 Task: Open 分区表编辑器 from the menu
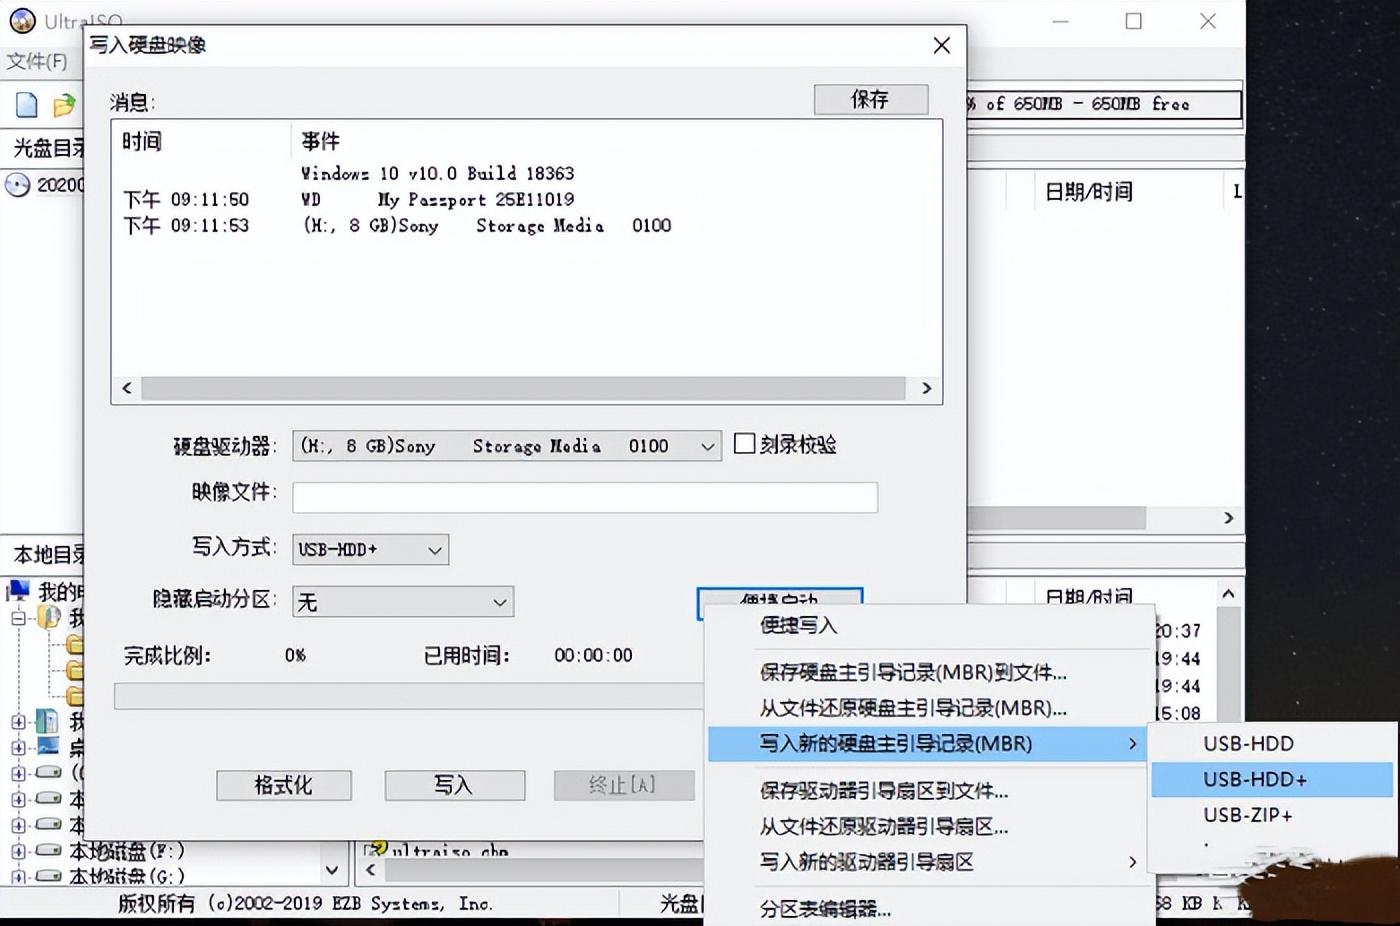pos(825,908)
